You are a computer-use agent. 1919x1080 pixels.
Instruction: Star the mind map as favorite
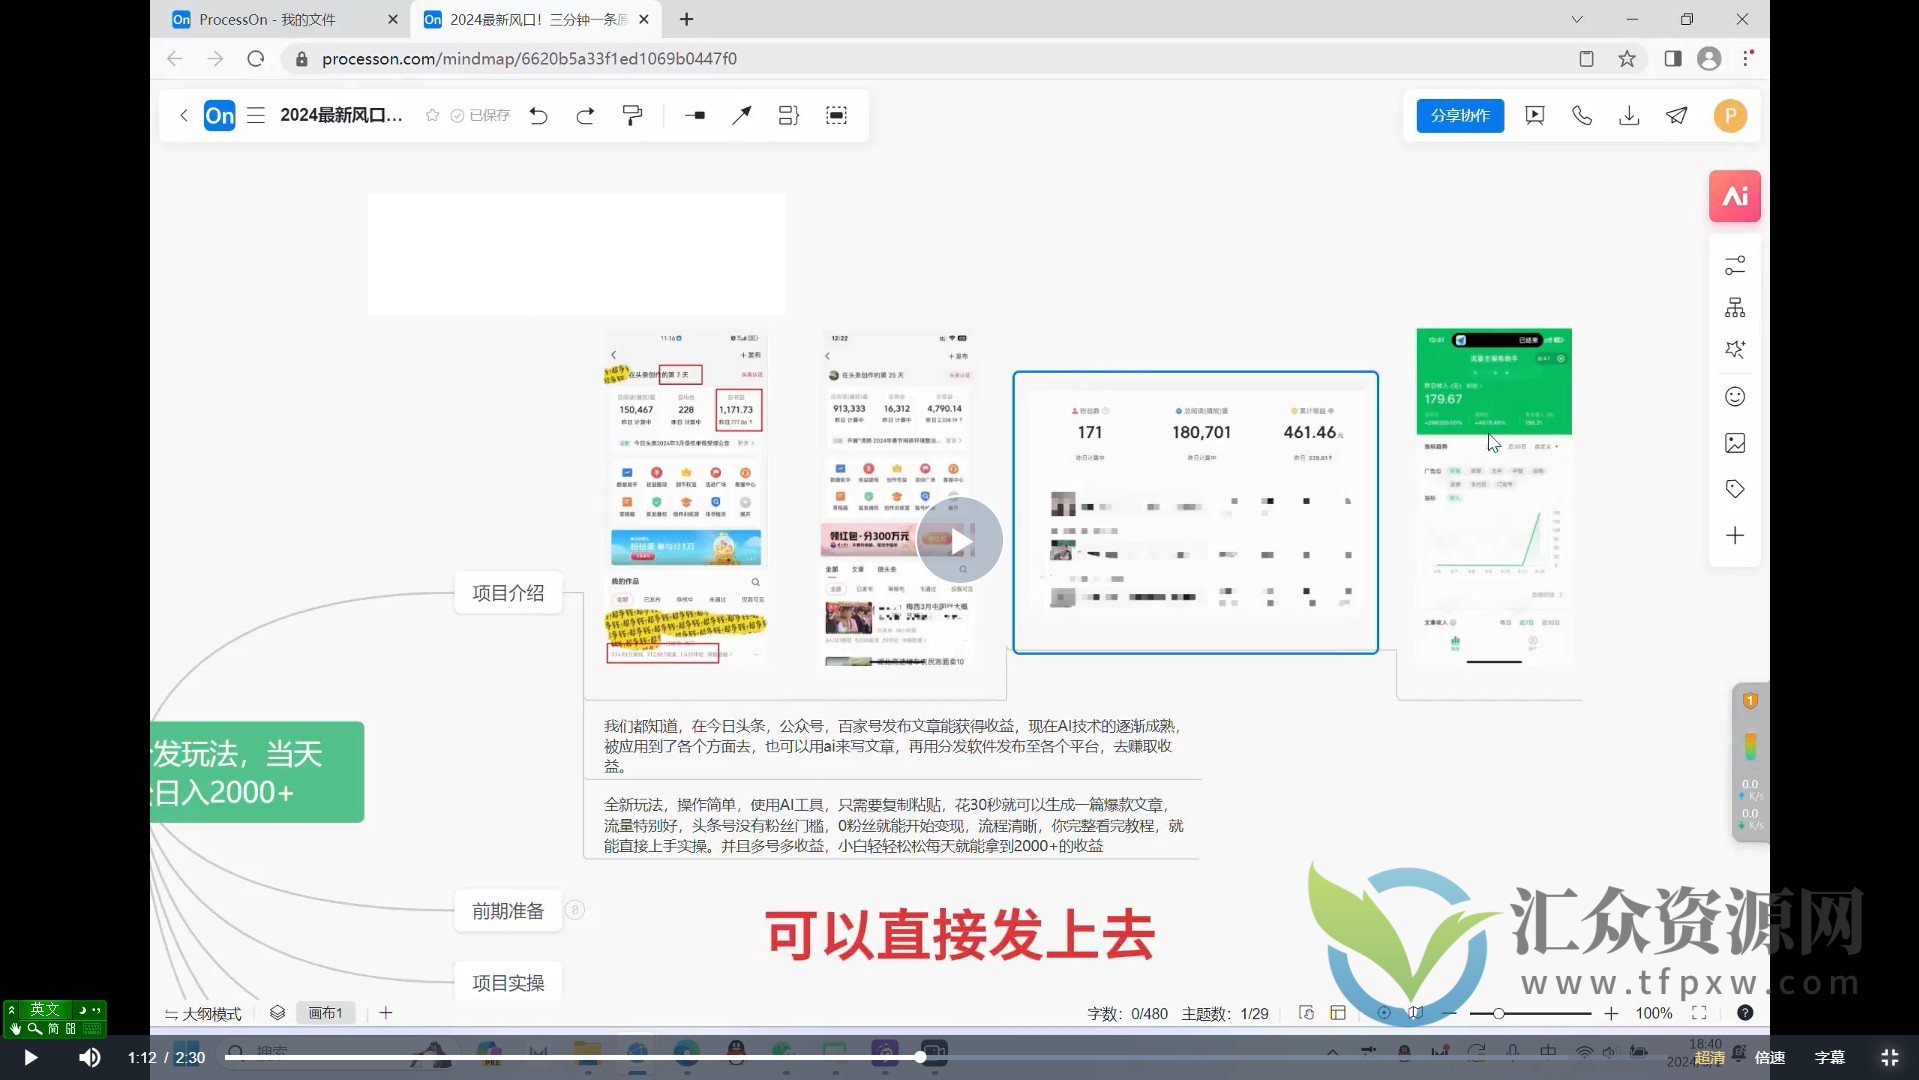432,115
